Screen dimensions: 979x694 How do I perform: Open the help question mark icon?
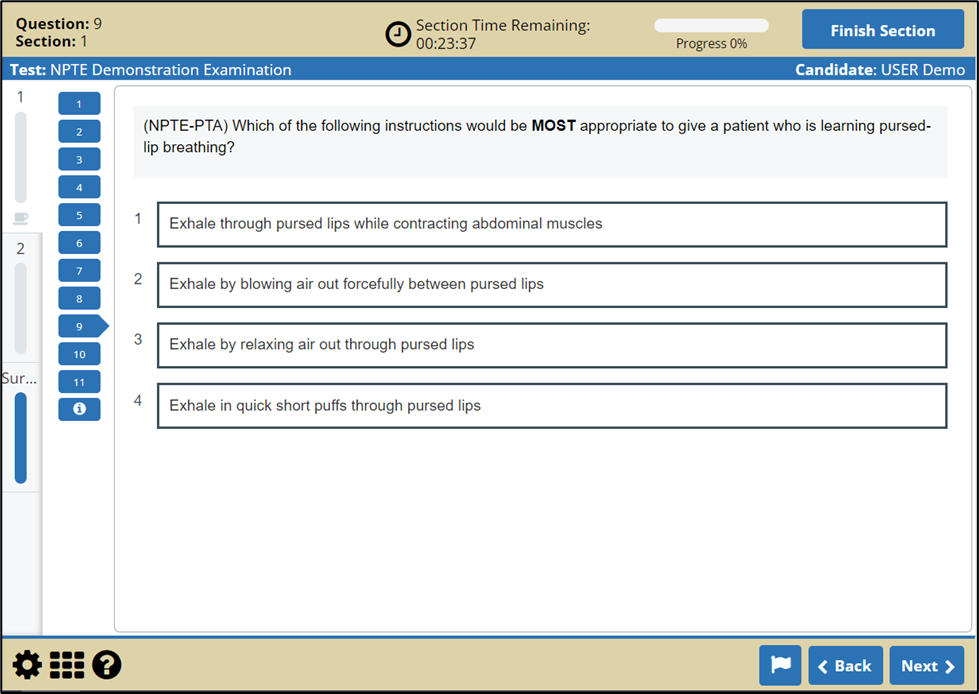107,665
